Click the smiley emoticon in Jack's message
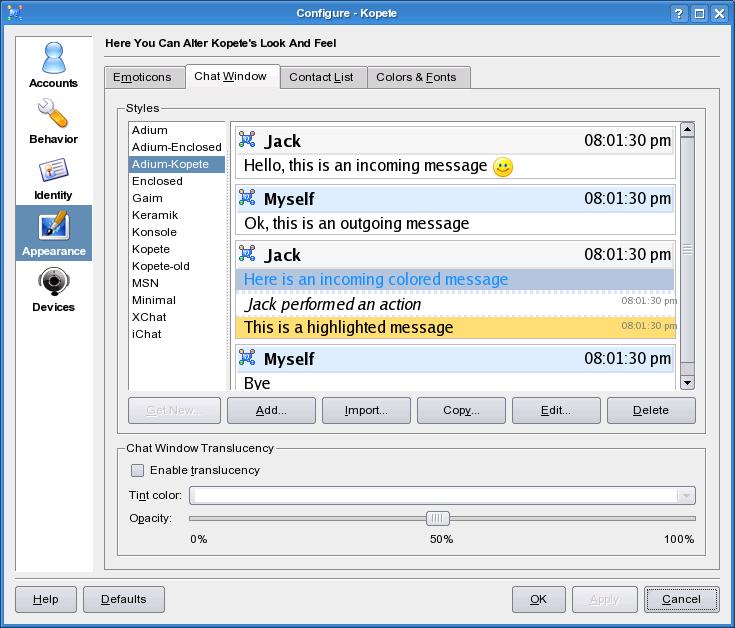The height and width of the screenshot is (628, 735). [502, 167]
